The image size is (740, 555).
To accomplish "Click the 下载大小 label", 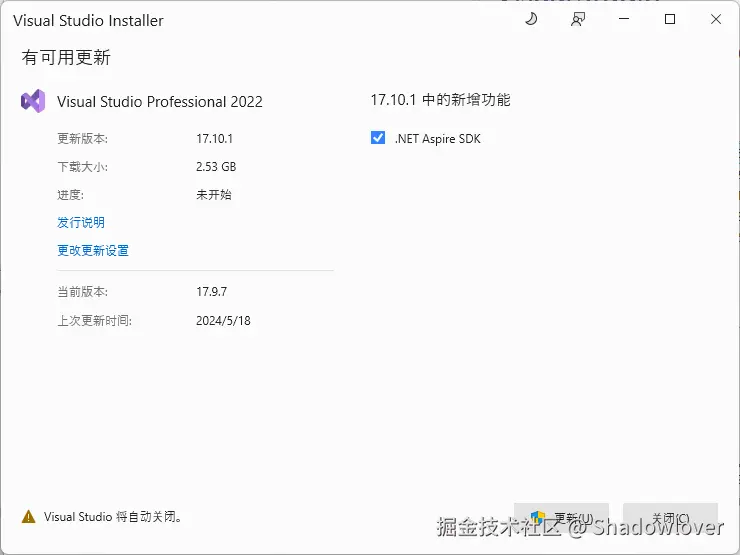I will coord(83,167).
